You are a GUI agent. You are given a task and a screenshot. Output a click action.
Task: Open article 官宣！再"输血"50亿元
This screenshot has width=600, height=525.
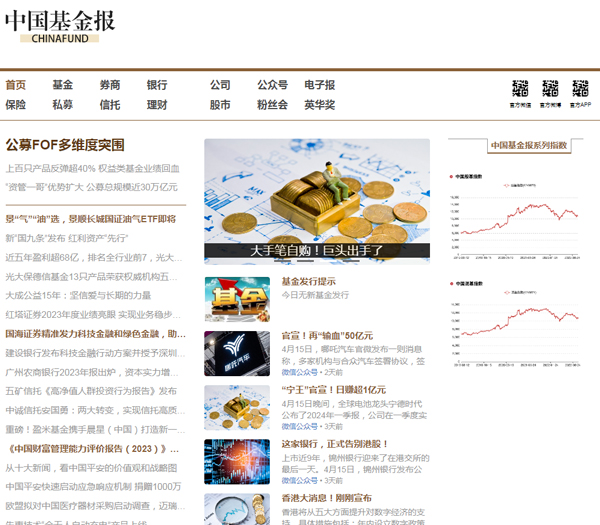(x=327, y=336)
